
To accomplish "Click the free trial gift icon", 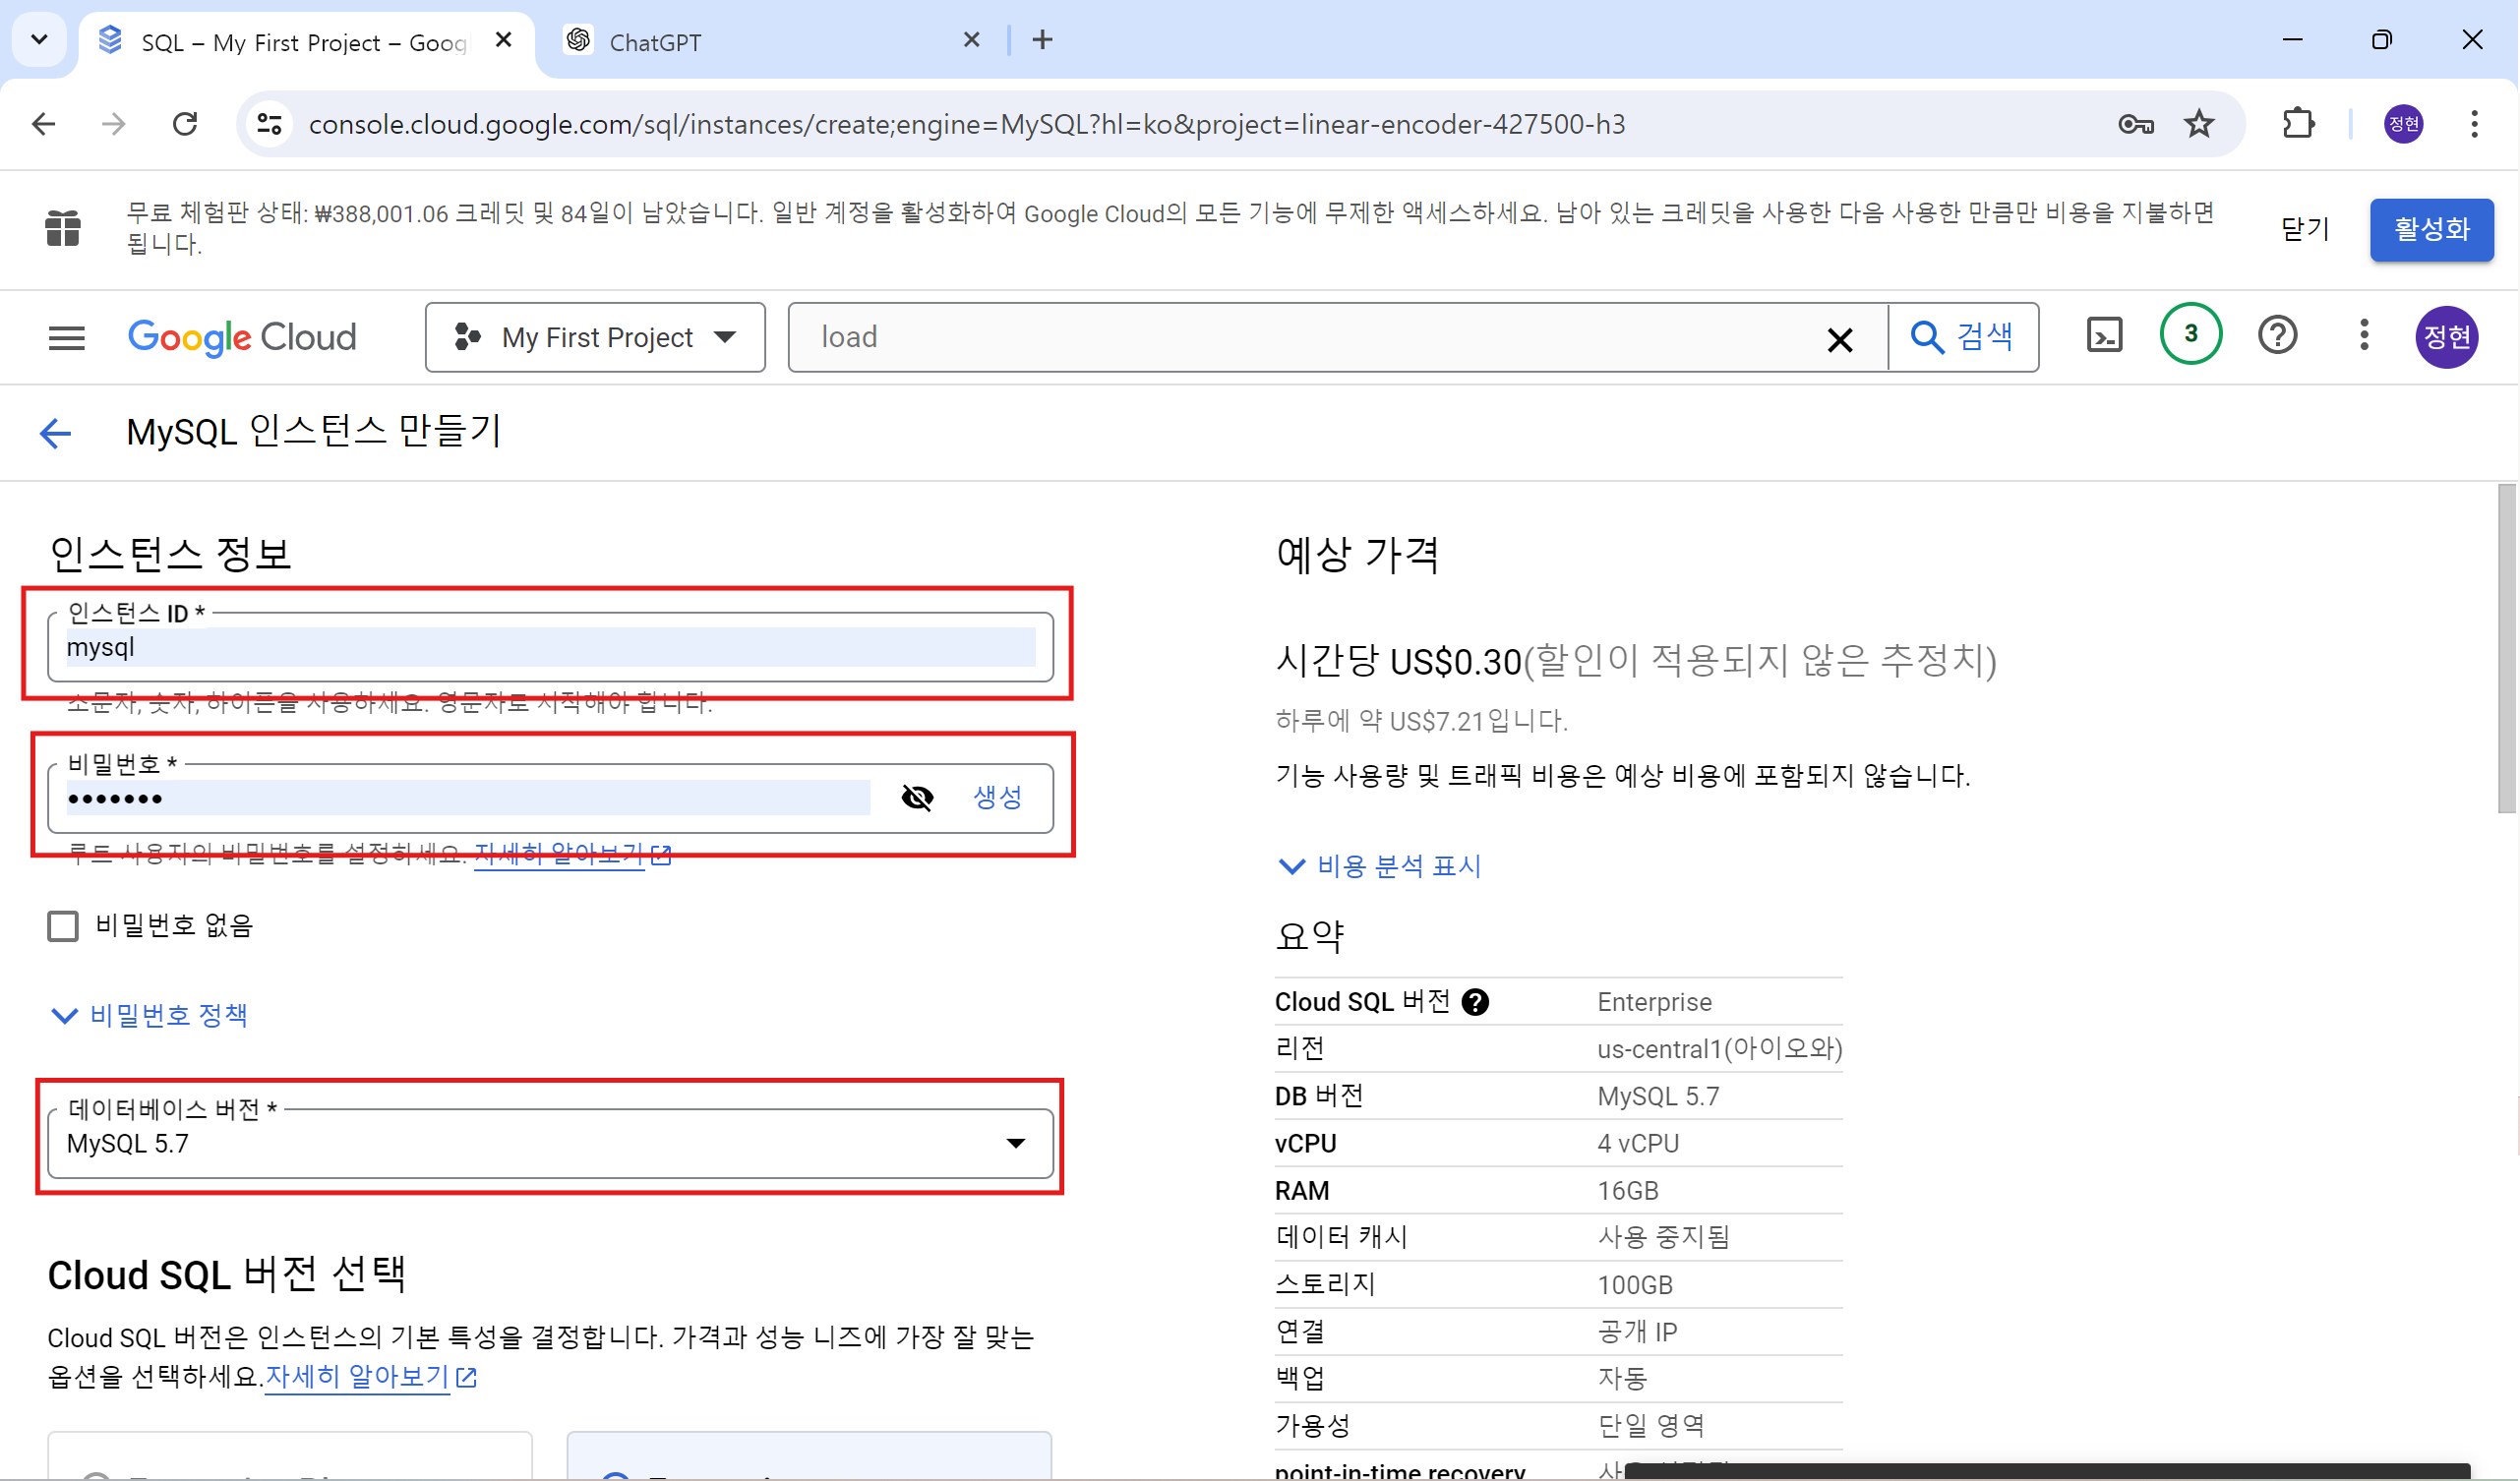I will click(x=63, y=228).
